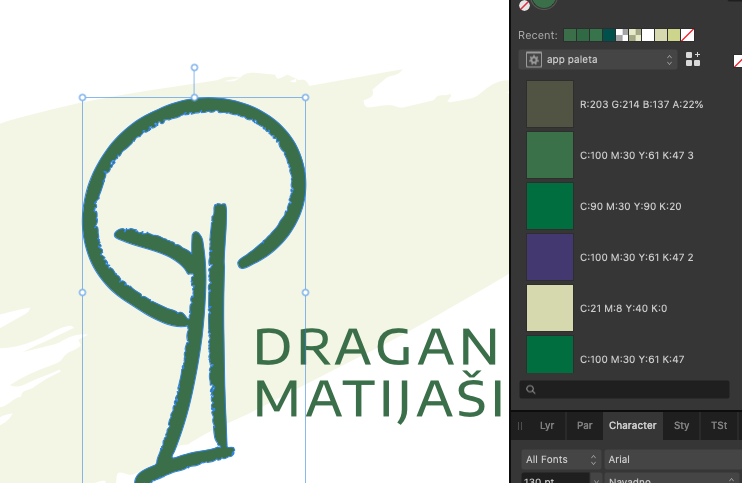Viewport: 742px width, 483px height.
Task: Click the top-center selection handle
Action: click(194, 97)
